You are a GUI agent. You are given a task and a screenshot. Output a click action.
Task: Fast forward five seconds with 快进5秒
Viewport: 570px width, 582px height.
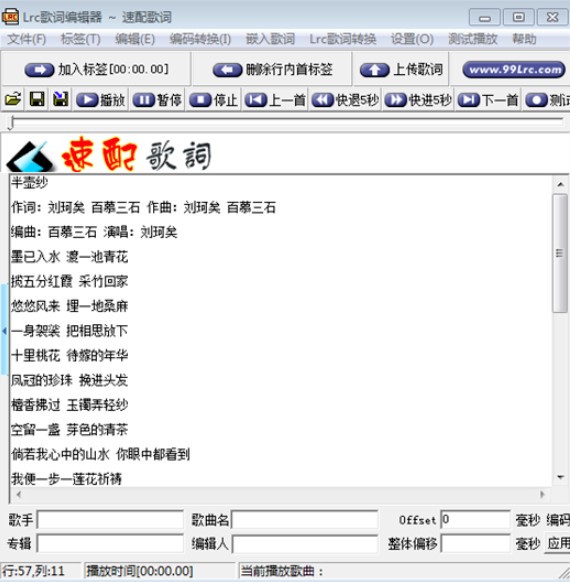pos(418,100)
